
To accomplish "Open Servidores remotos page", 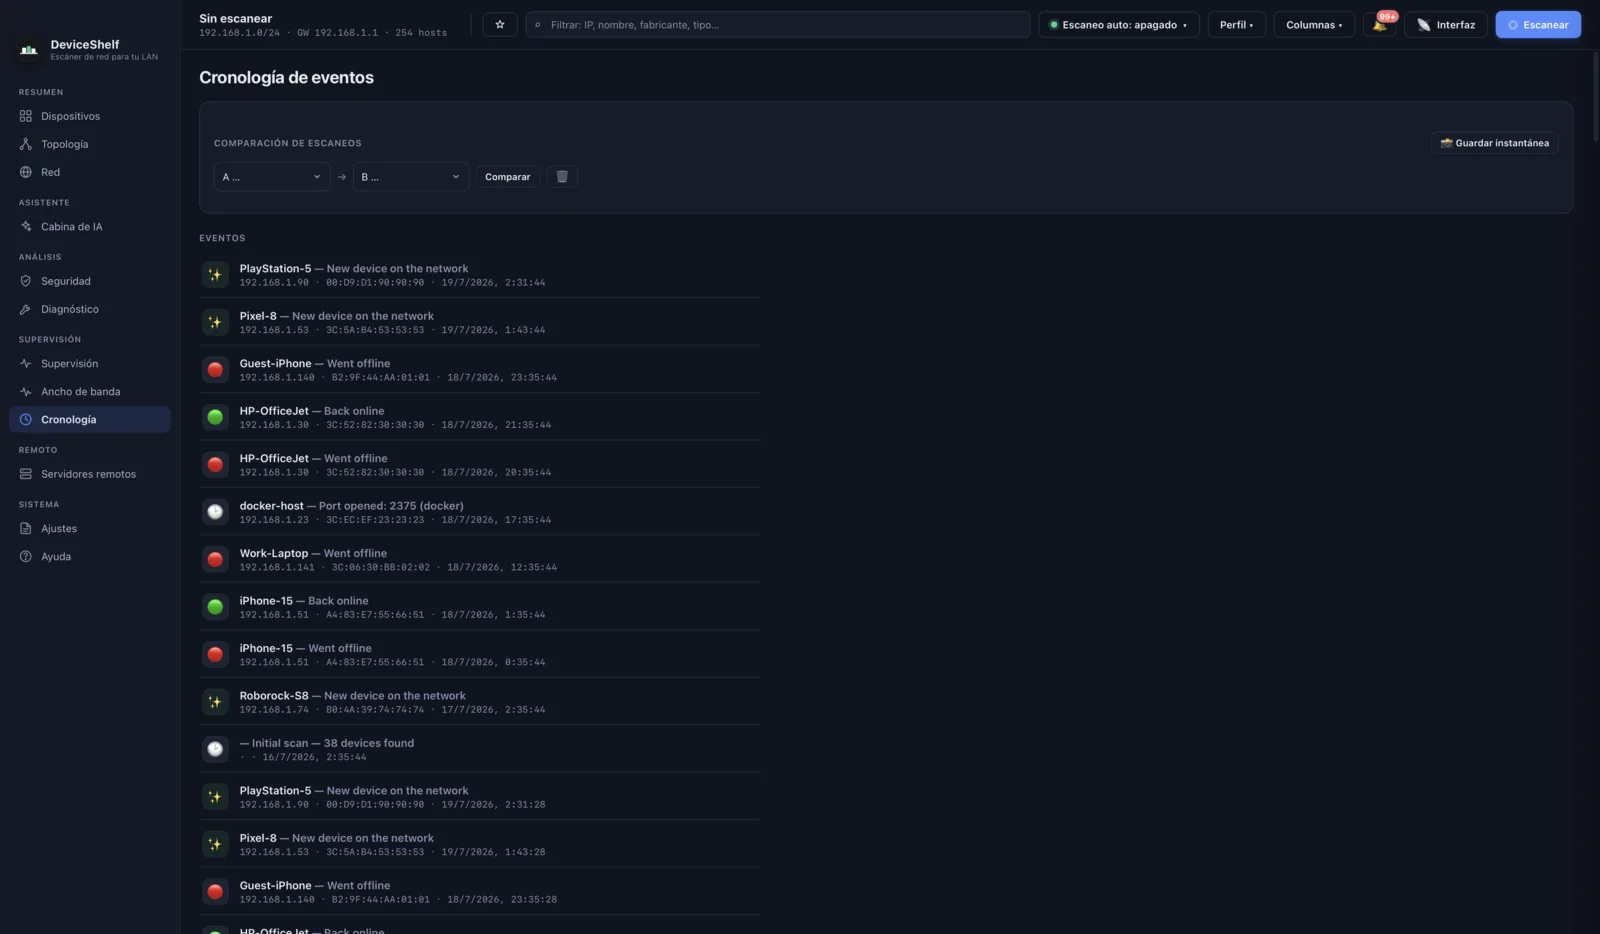I will [x=90, y=474].
